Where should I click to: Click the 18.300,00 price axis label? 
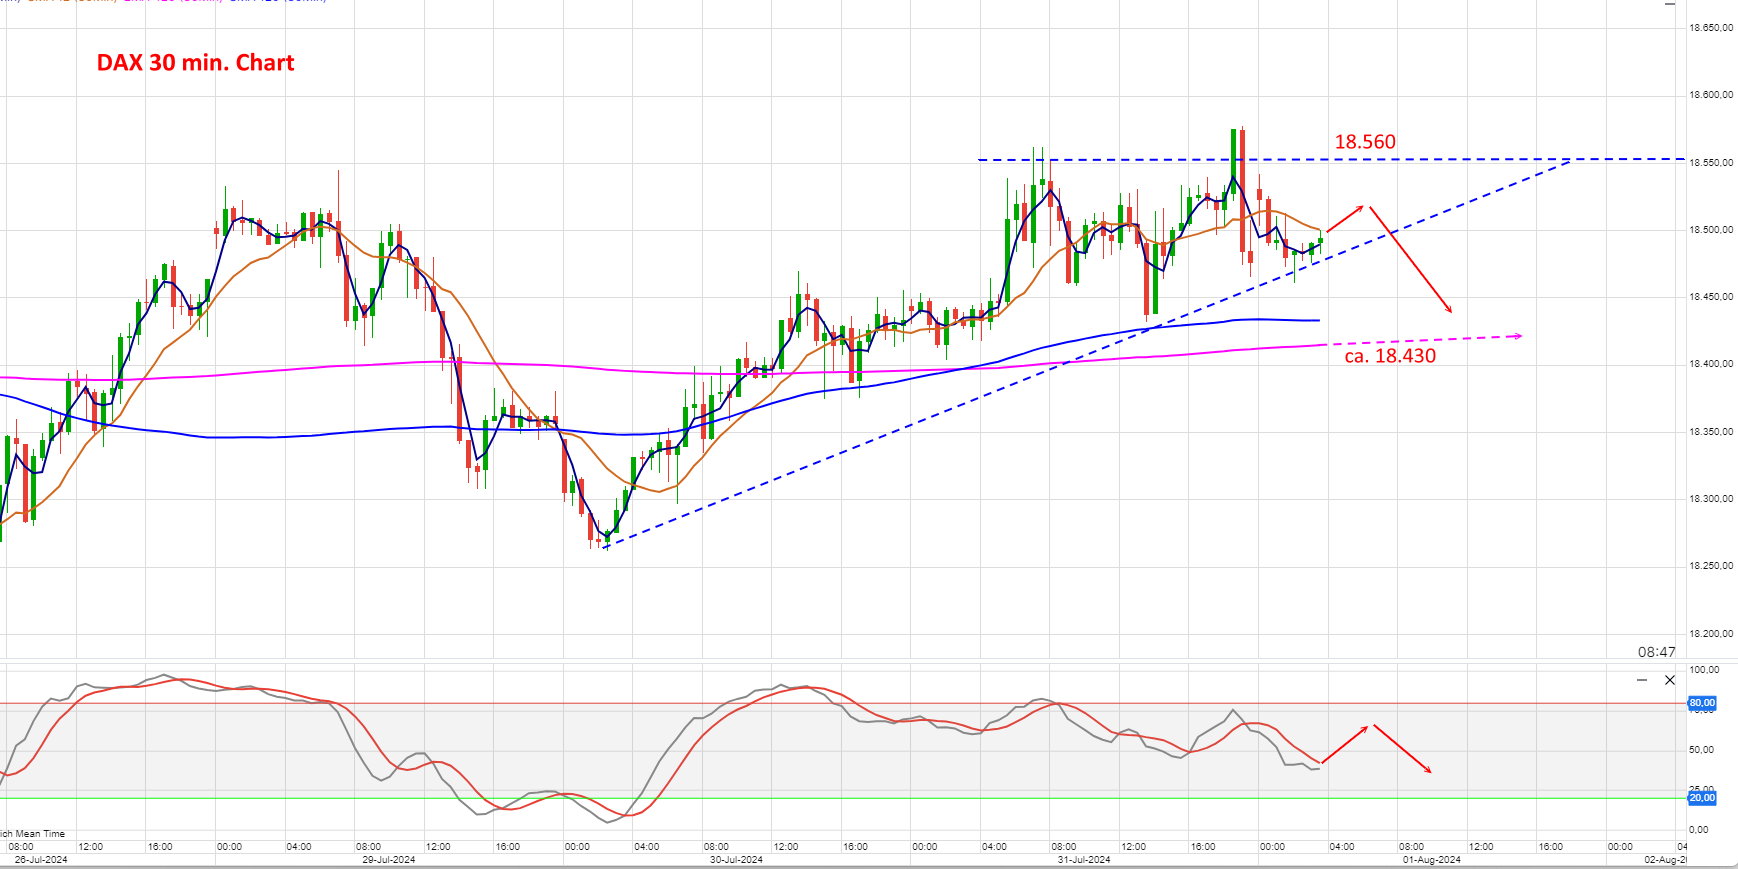click(1711, 499)
